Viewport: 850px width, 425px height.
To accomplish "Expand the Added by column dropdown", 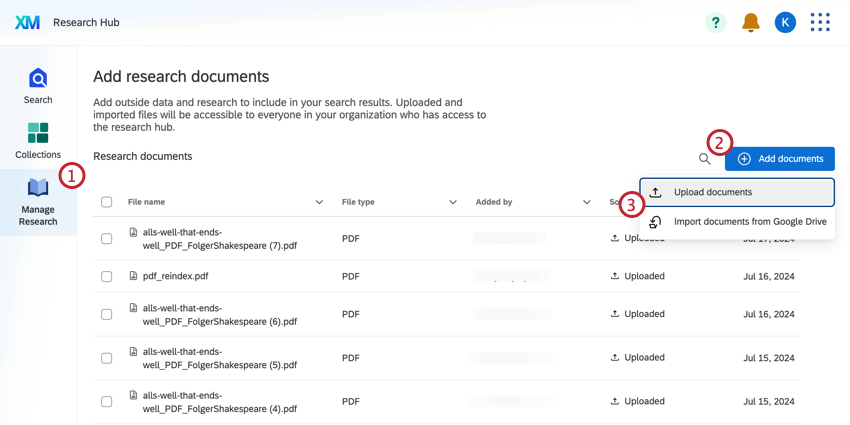I will click(586, 202).
